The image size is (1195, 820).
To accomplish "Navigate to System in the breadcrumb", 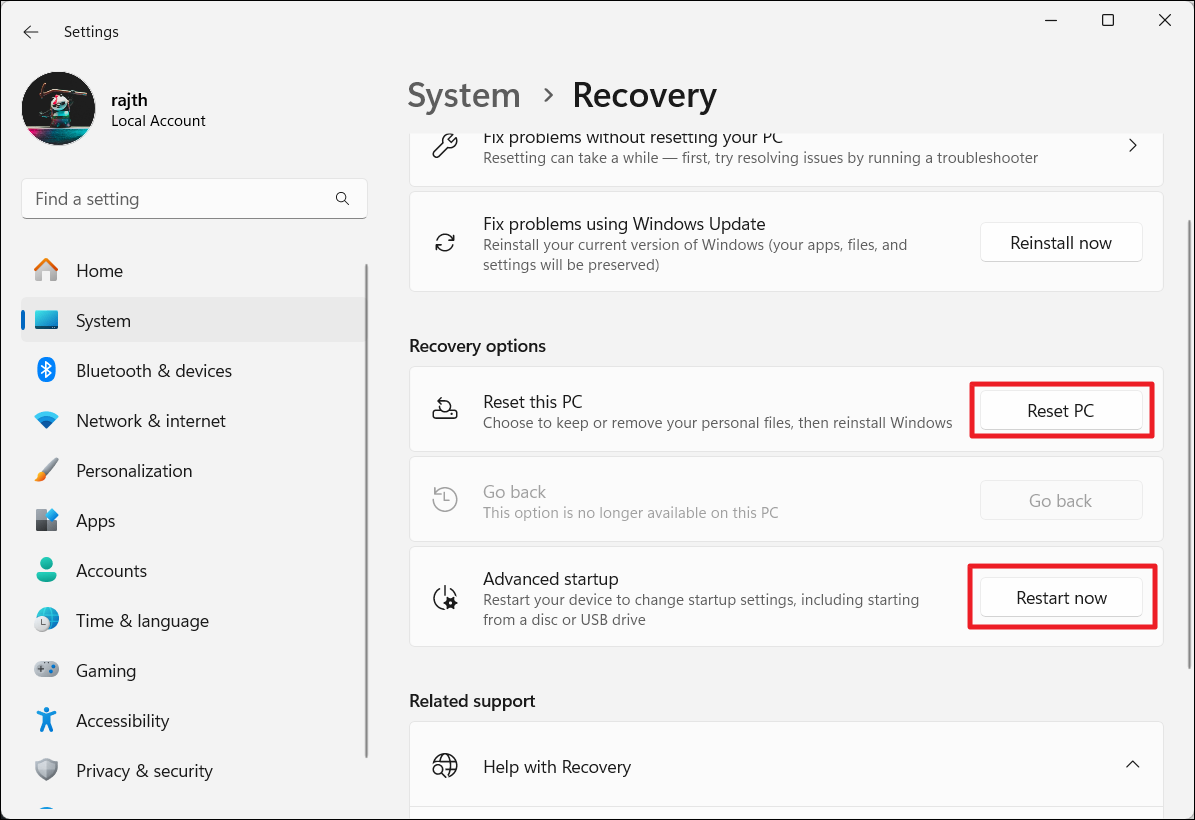I will coord(464,96).
